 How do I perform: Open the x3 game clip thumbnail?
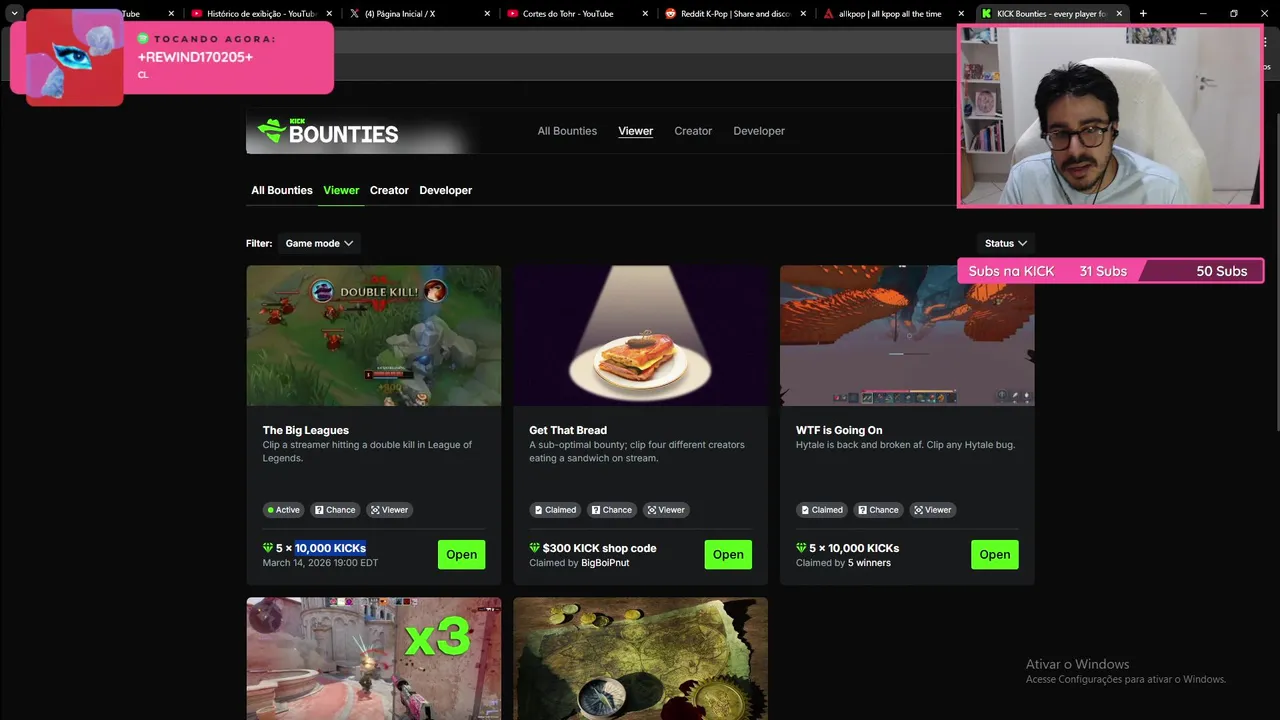coord(374,659)
